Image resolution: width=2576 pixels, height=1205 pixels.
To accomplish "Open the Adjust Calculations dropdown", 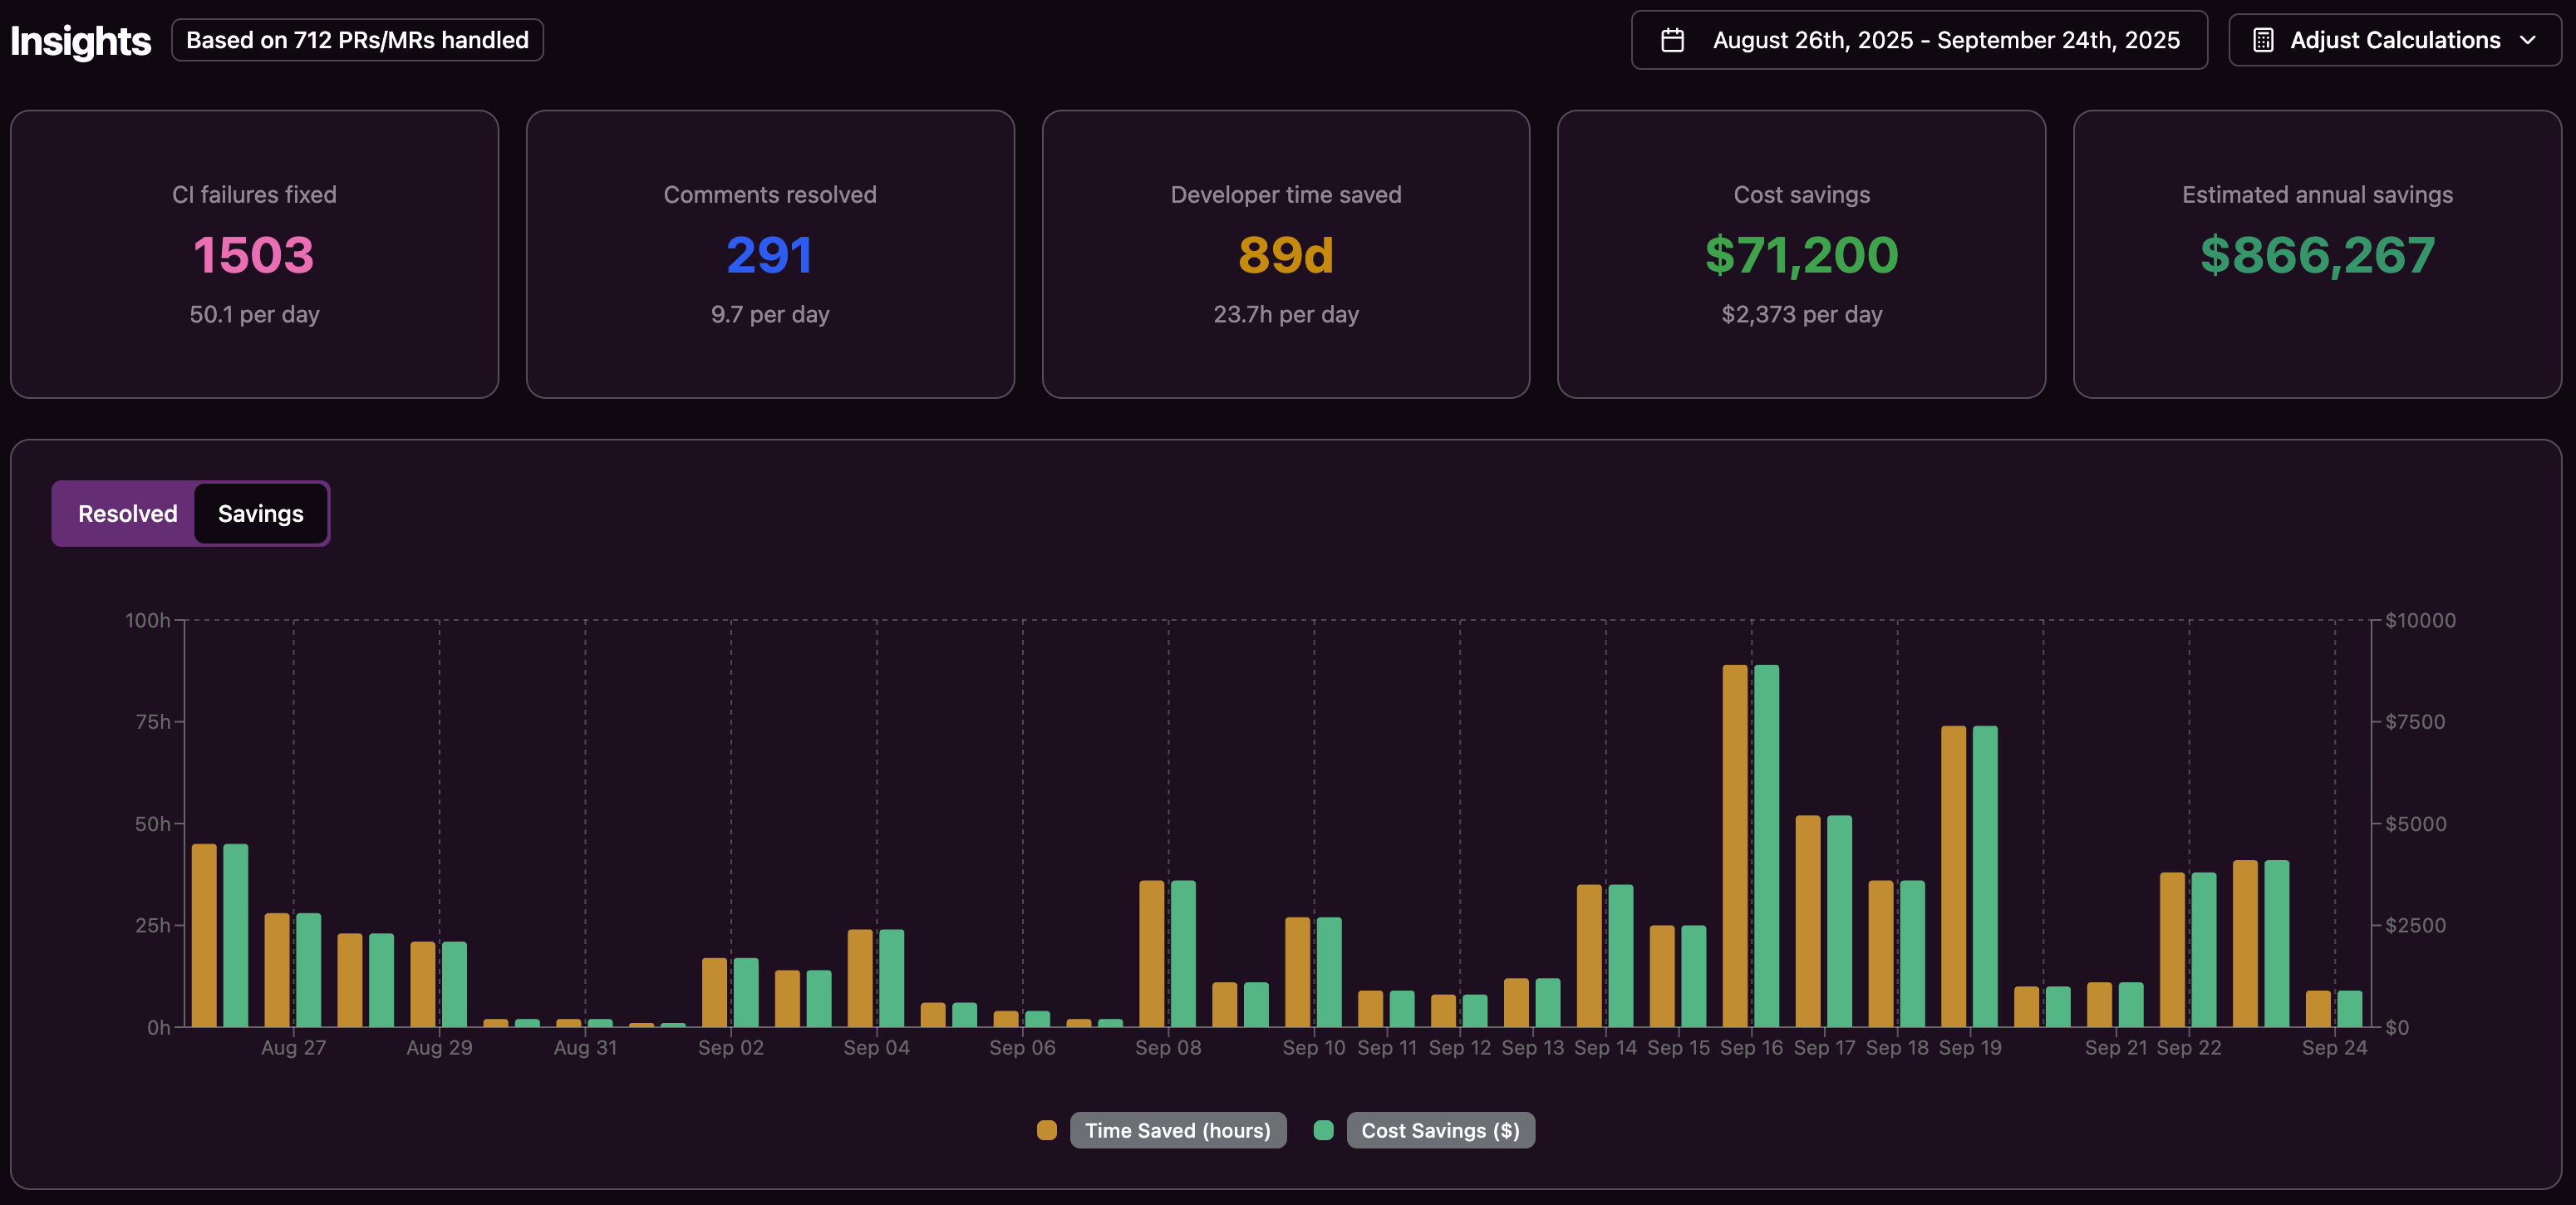I will (x=2394, y=40).
